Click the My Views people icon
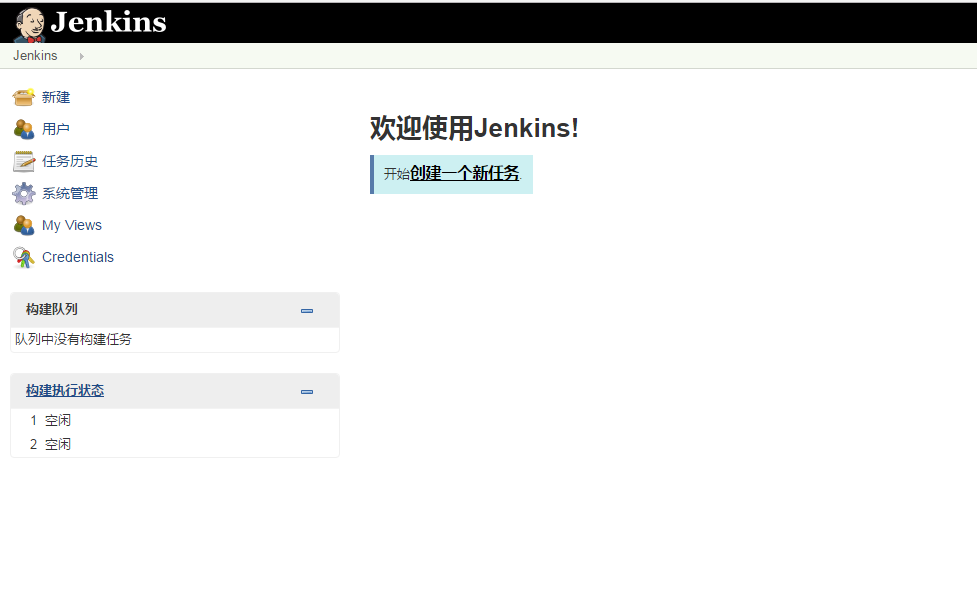 pyautogui.click(x=24, y=225)
